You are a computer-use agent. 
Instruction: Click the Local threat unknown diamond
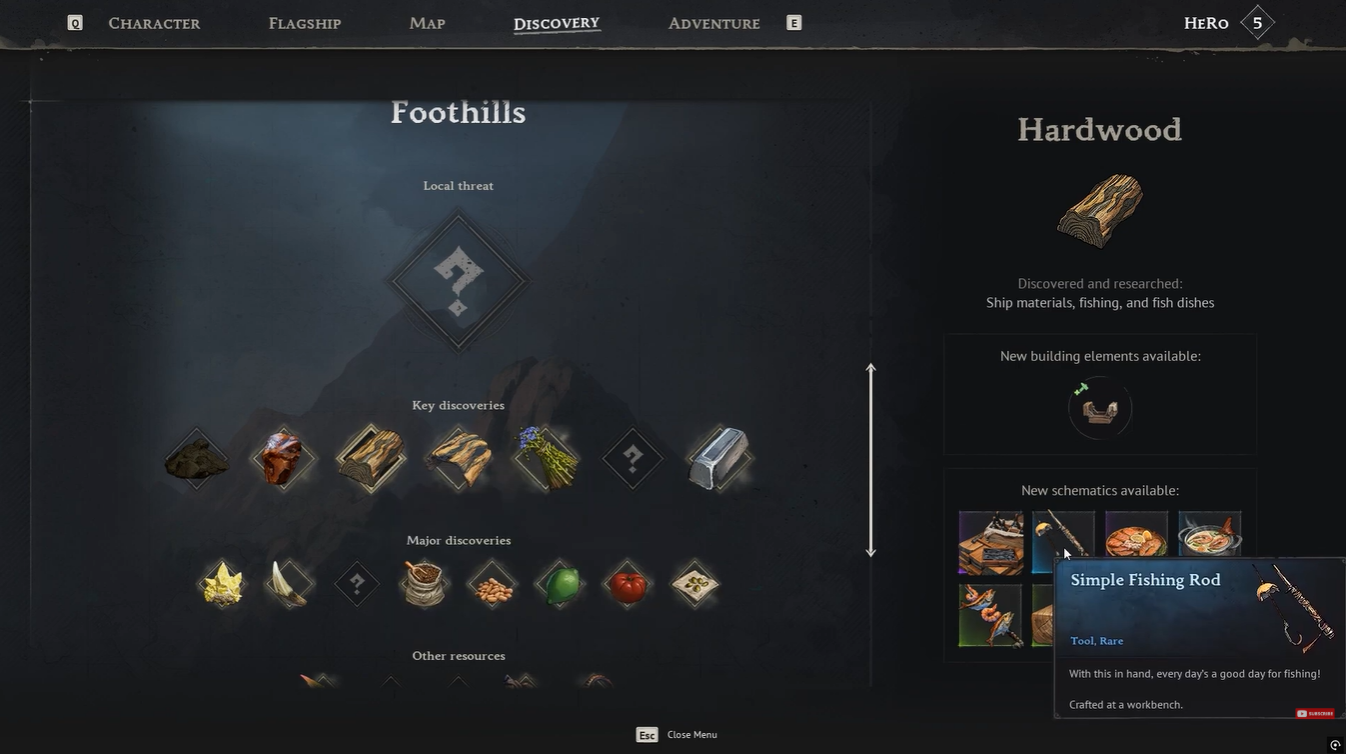458,281
